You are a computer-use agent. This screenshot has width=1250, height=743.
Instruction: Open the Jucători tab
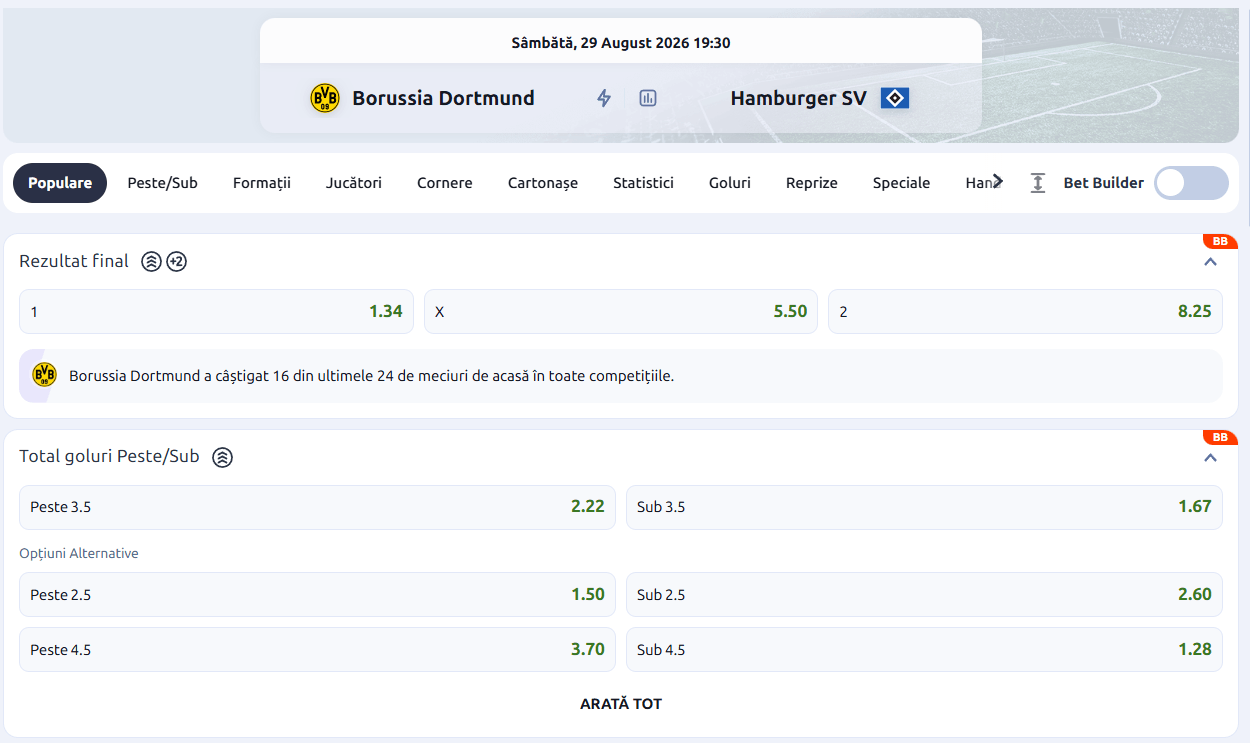coord(354,183)
